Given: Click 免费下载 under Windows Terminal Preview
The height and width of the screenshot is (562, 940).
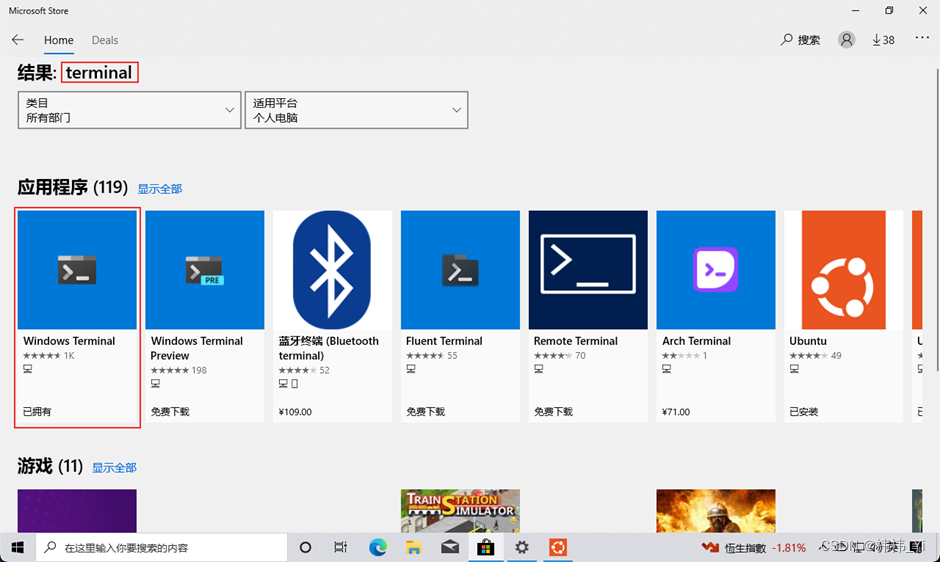Looking at the screenshot, I should [170, 411].
